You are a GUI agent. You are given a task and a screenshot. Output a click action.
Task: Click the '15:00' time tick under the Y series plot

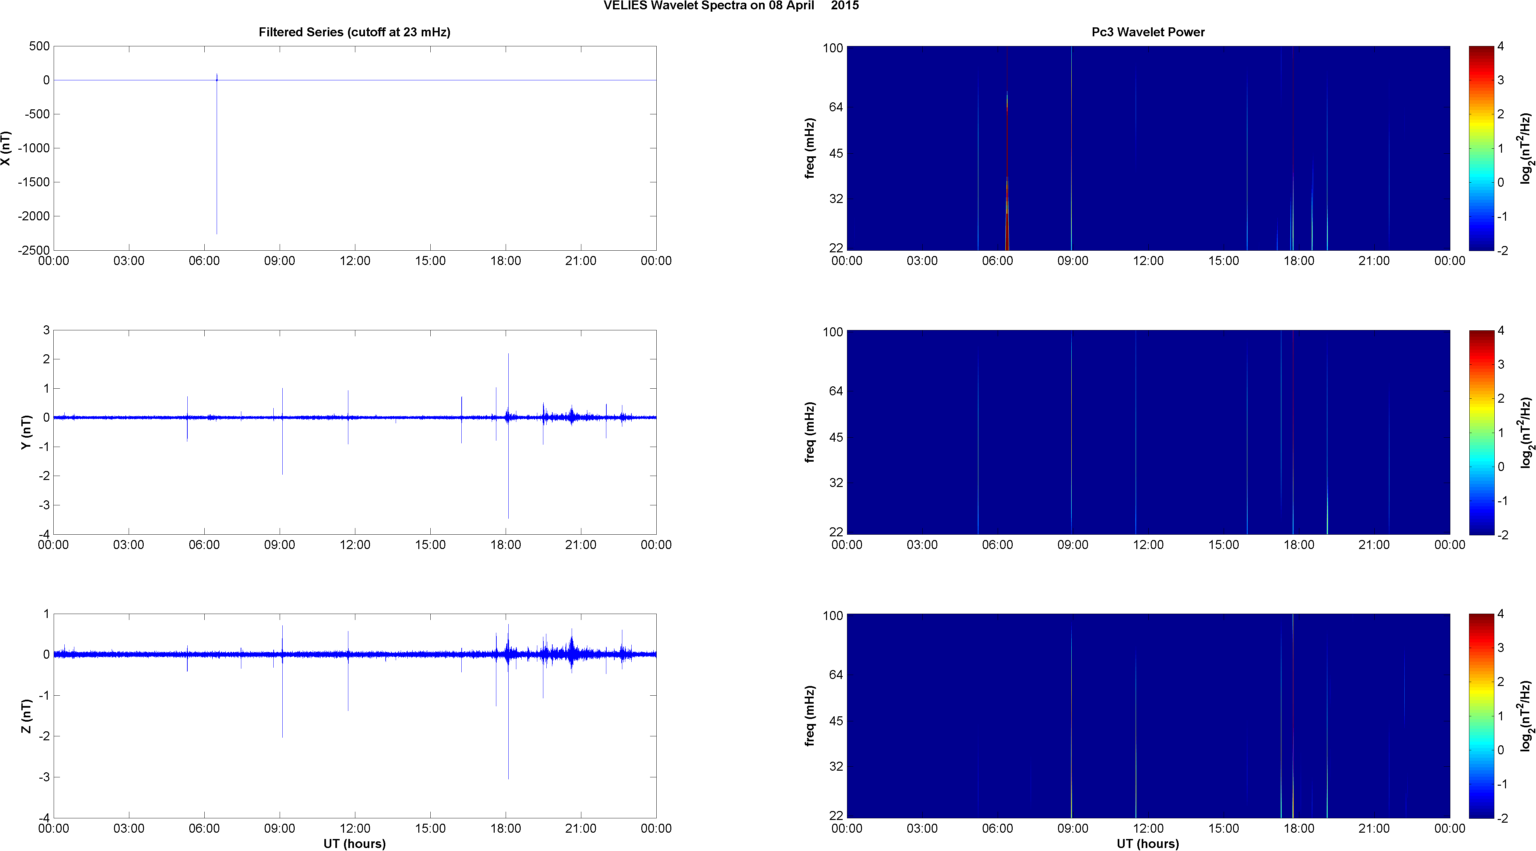[x=430, y=545]
